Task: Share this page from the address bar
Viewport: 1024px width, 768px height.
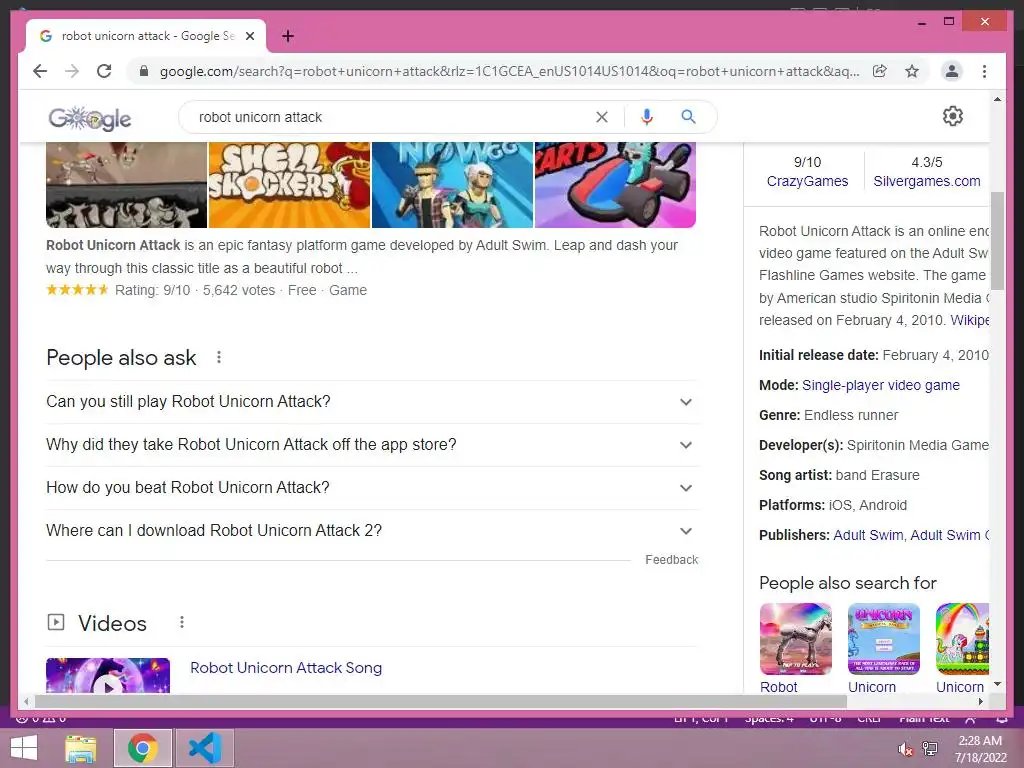Action: pos(880,71)
